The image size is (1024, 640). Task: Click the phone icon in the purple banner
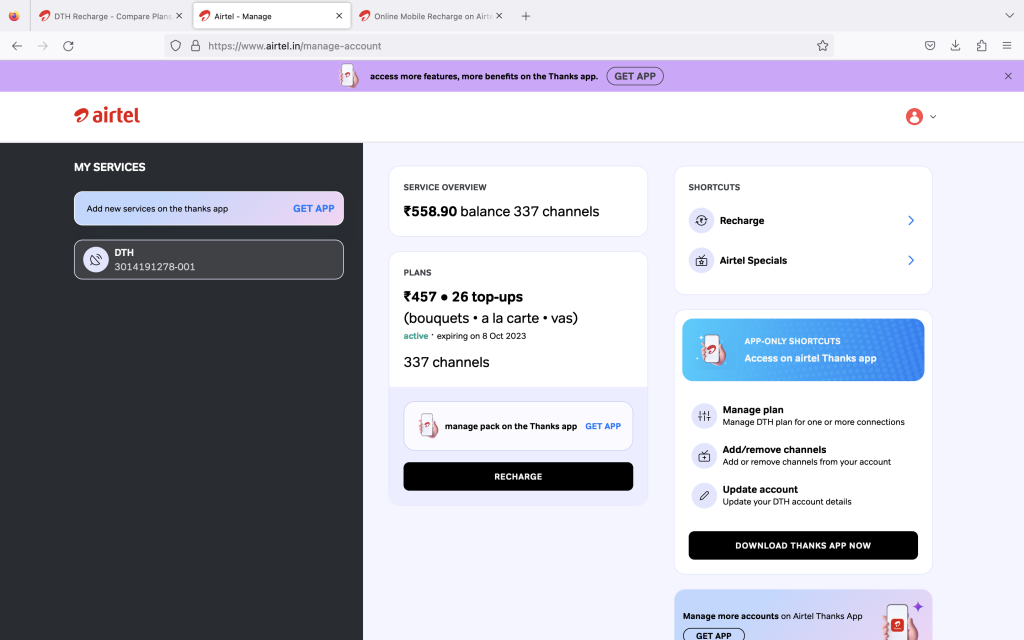pyautogui.click(x=348, y=76)
